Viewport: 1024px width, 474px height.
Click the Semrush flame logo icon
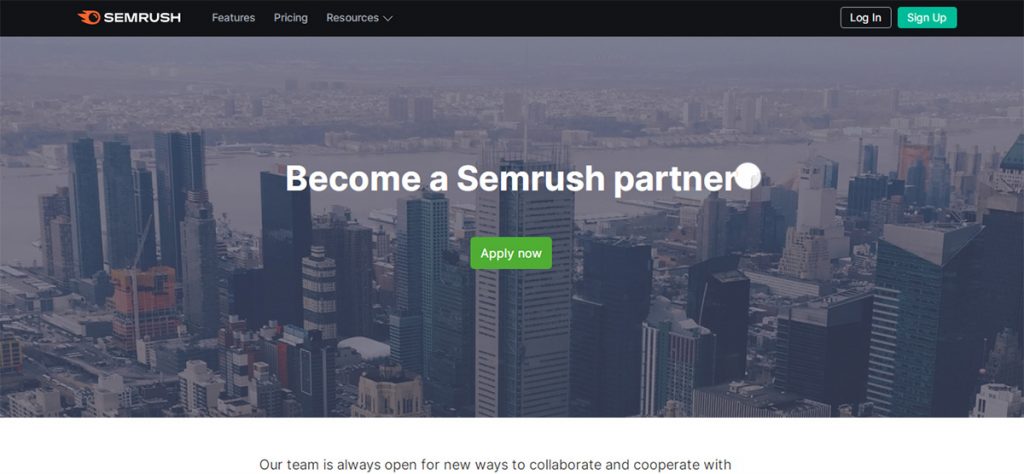coord(89,18)
